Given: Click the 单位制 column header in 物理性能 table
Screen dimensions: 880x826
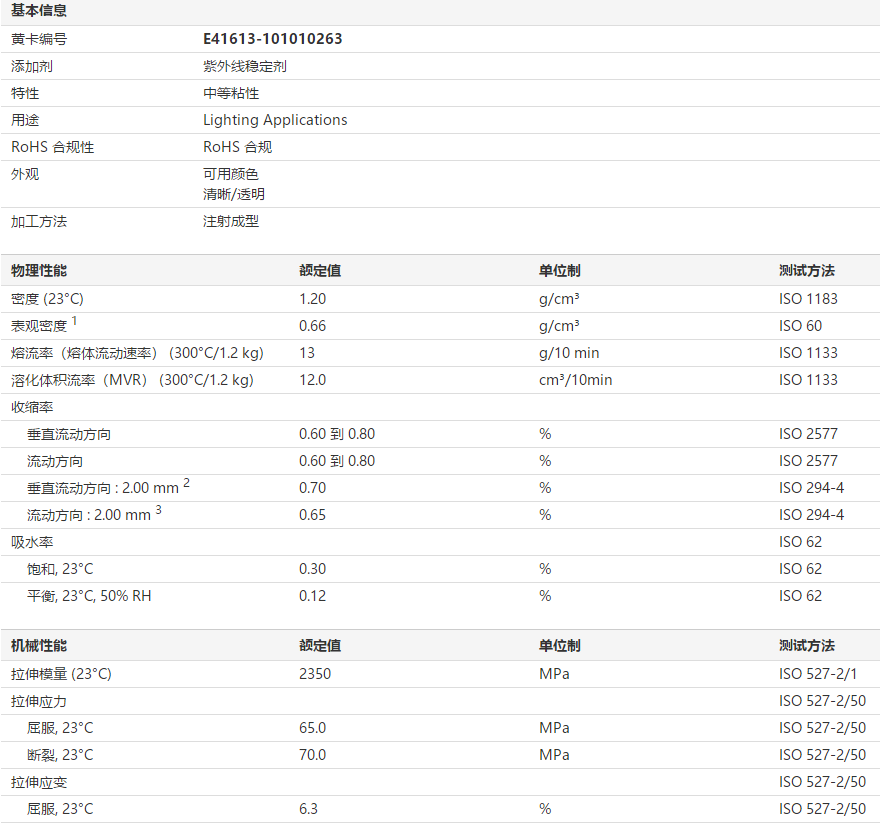Looking at the screenshot, I should [559, 271].
